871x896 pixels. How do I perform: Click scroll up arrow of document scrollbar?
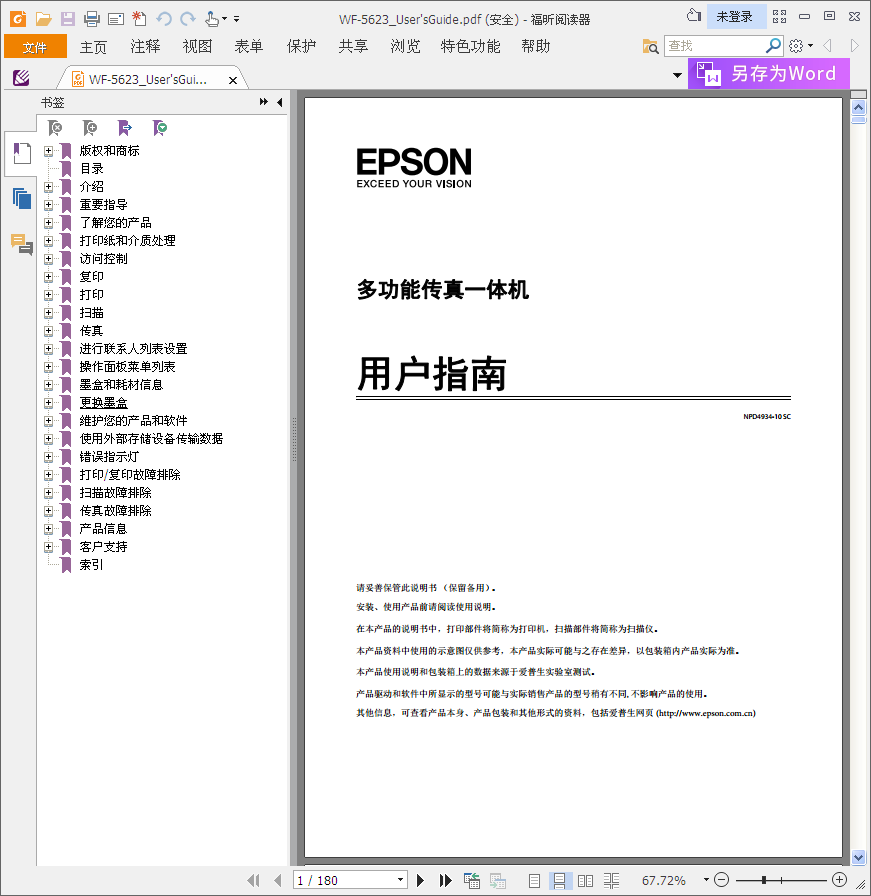tap(858, 107)
